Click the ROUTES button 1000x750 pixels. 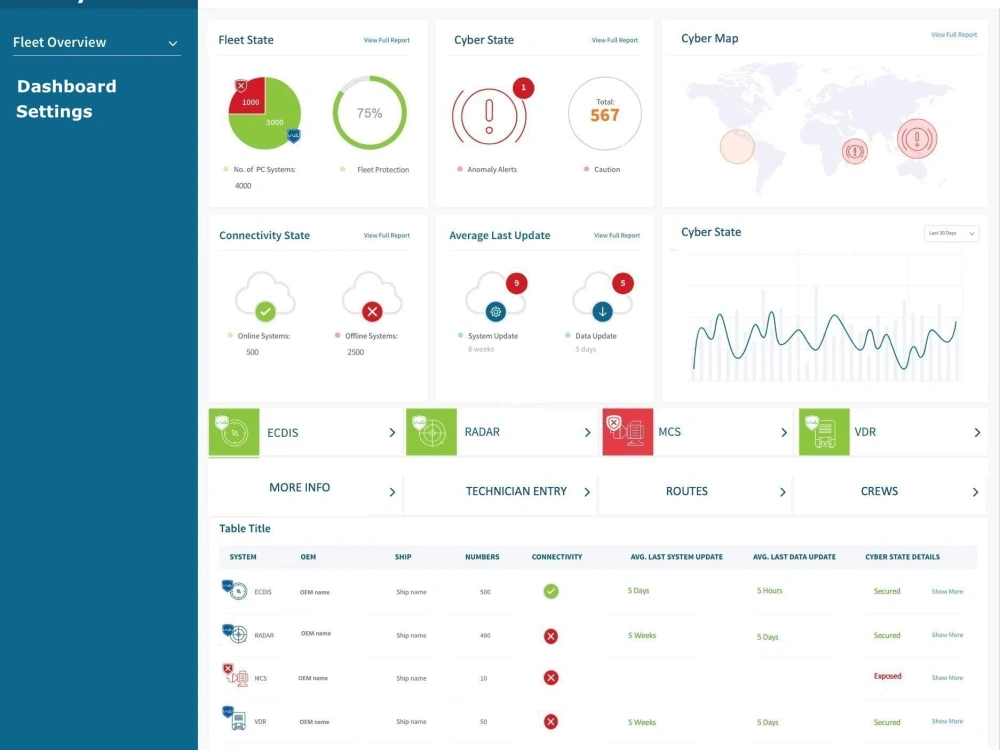click(687, 491)
